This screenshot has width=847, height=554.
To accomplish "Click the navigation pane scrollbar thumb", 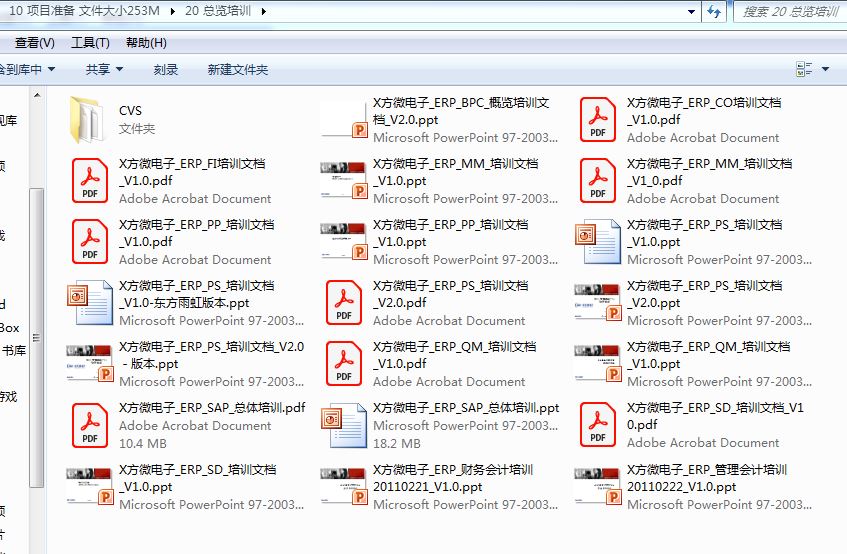I will pos(36,337).
